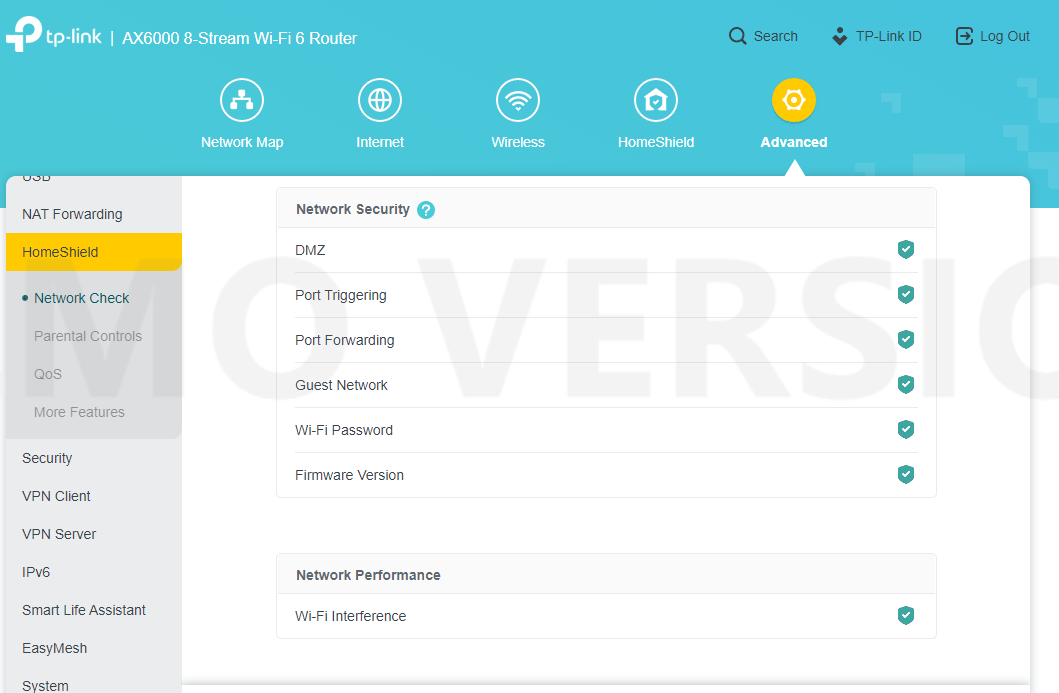The height and width of the screenshot is (693, 1059).
Task: Click the Wi-Fi Password shield status icon
Action: [906, 430]
